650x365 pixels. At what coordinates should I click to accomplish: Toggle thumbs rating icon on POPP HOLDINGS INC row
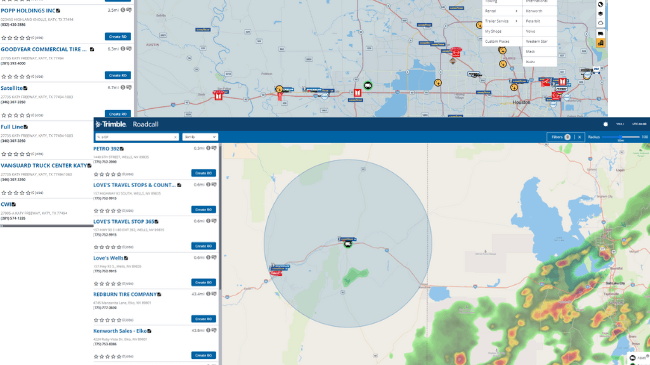point(129,10)
